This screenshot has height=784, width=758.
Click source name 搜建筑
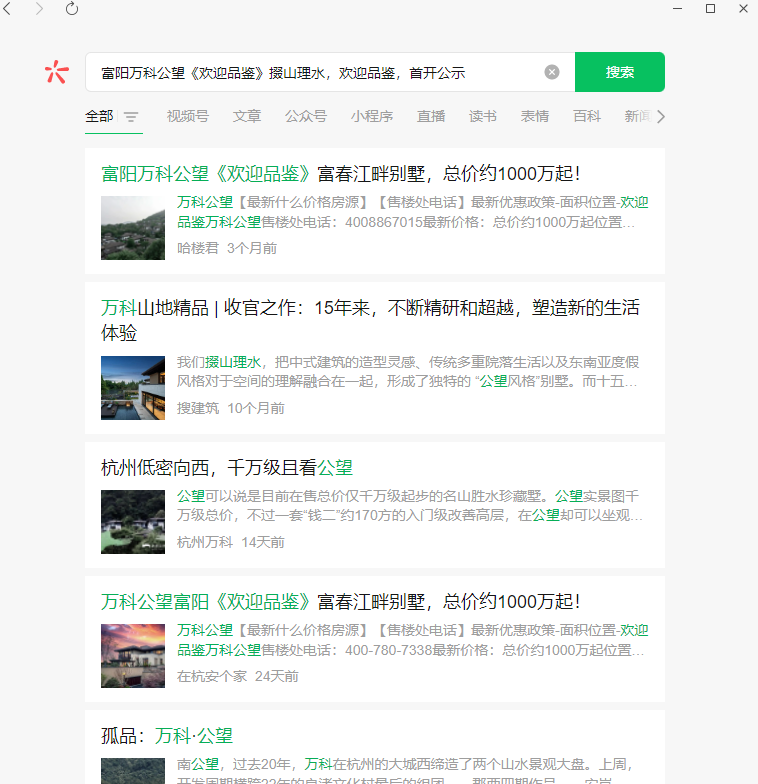[x=198, y=408]
